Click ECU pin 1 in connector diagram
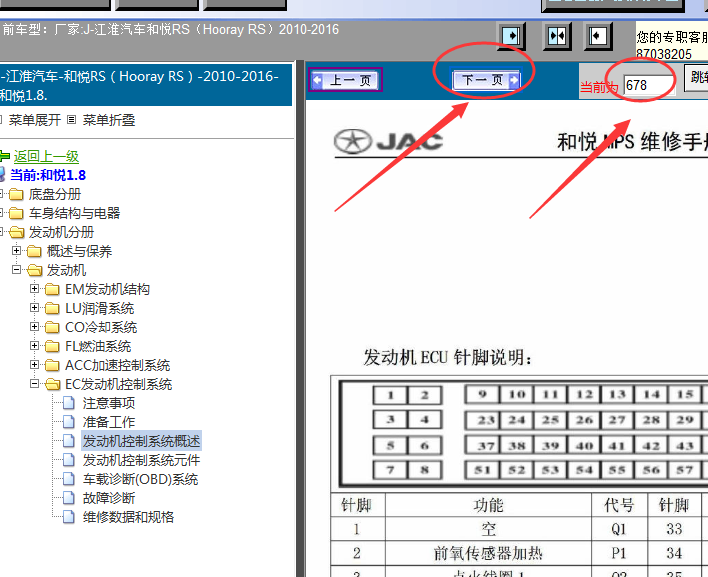This screenshot has width=708, height=577. click(391, 396)
